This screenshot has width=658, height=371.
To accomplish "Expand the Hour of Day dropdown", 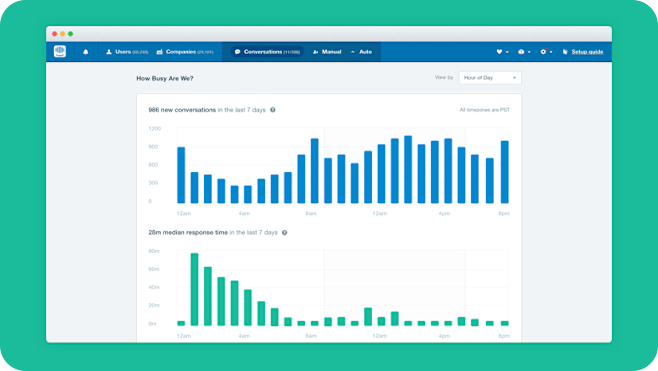I will (x=490, y=78).
